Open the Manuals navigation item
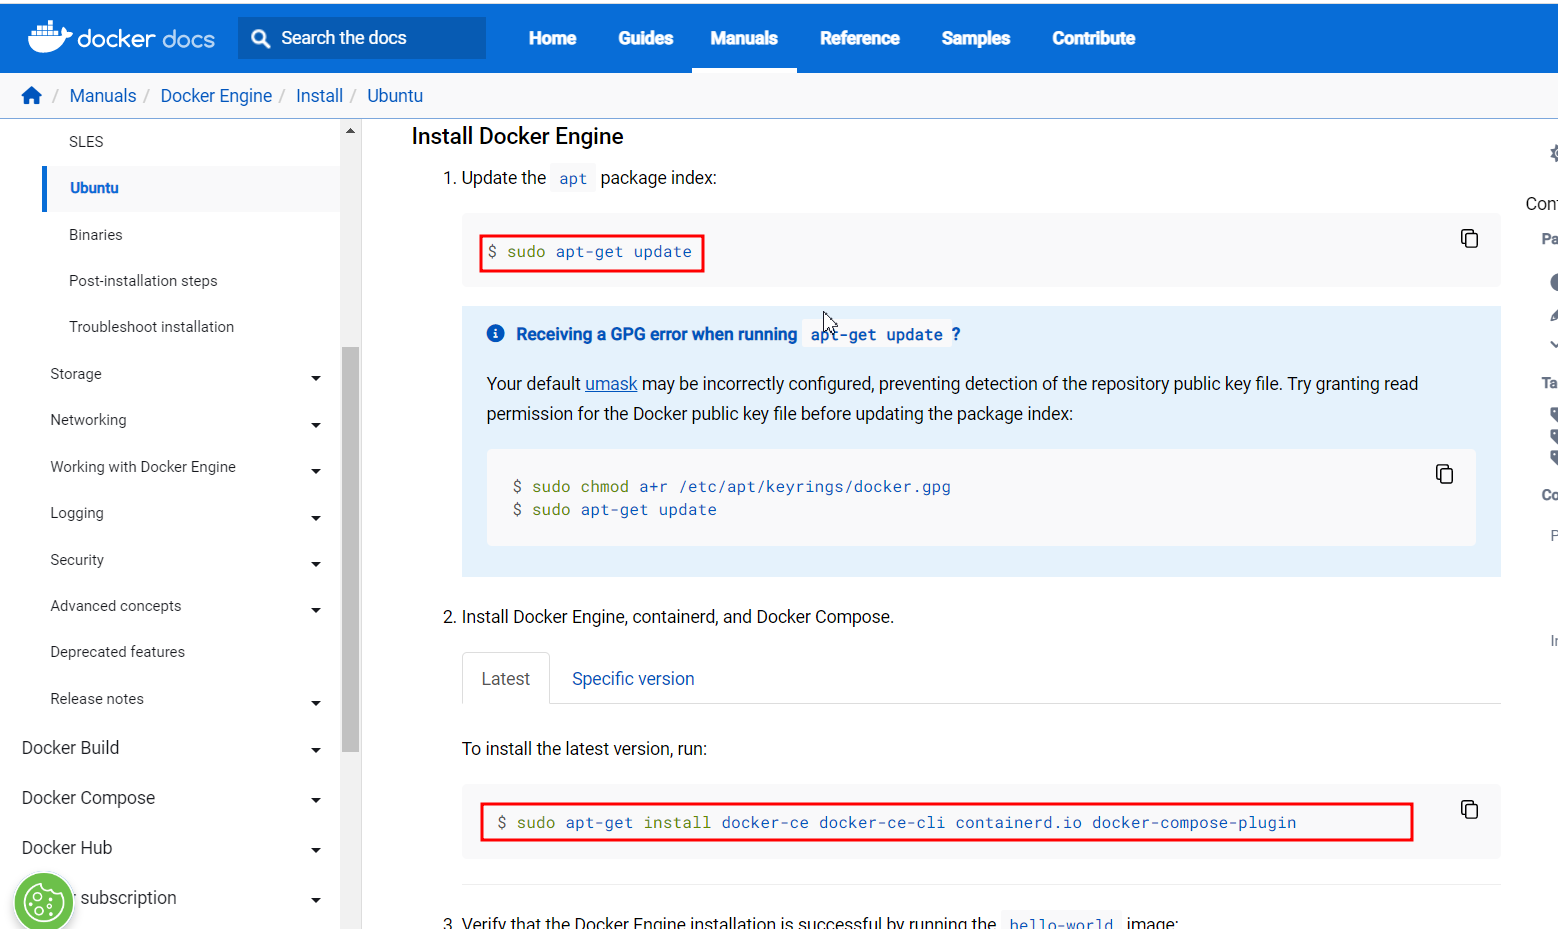1558x929 pixels. click(744, 38)
